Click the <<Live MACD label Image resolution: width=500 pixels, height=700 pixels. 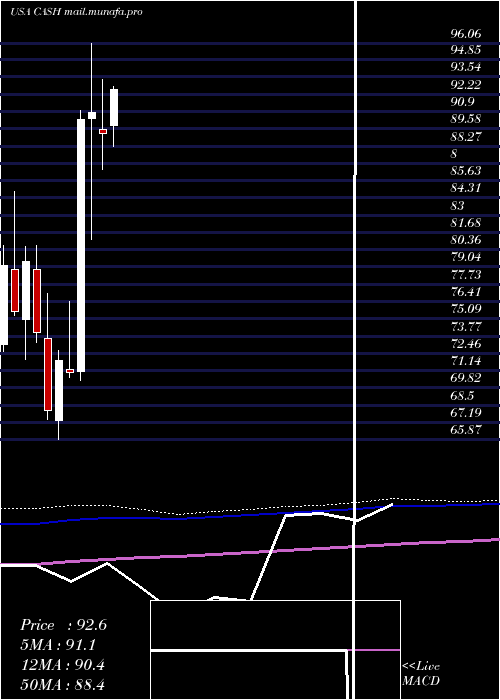421,674
